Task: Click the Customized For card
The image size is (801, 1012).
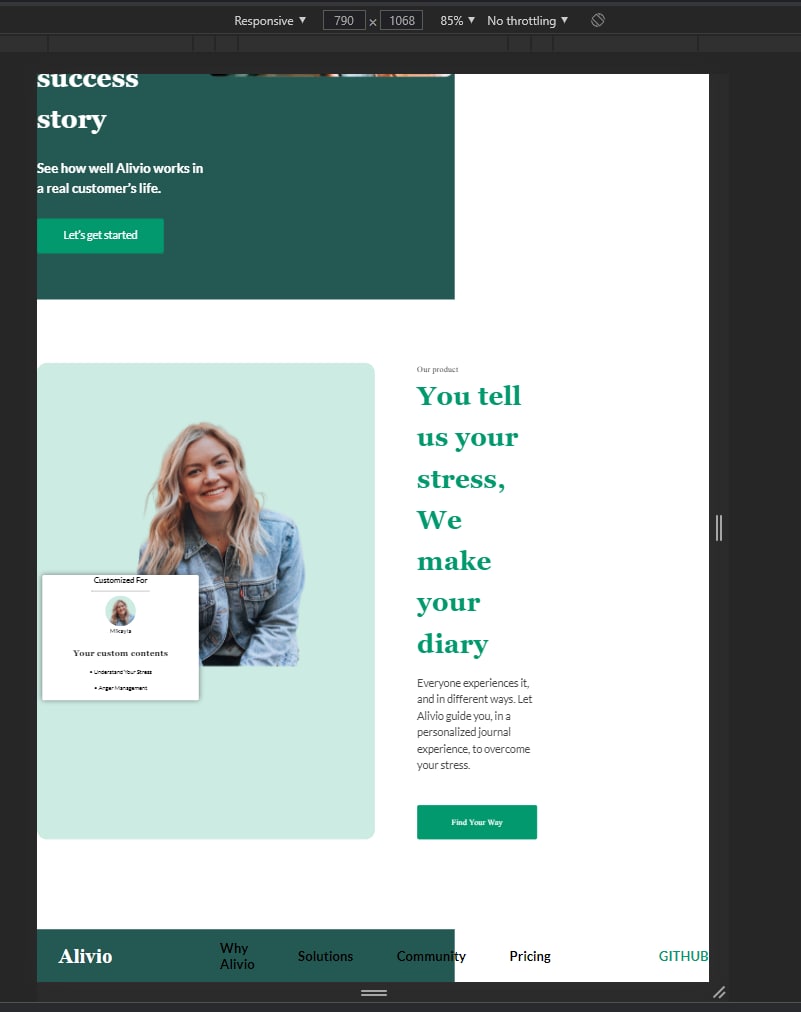Action: (121, 637)
